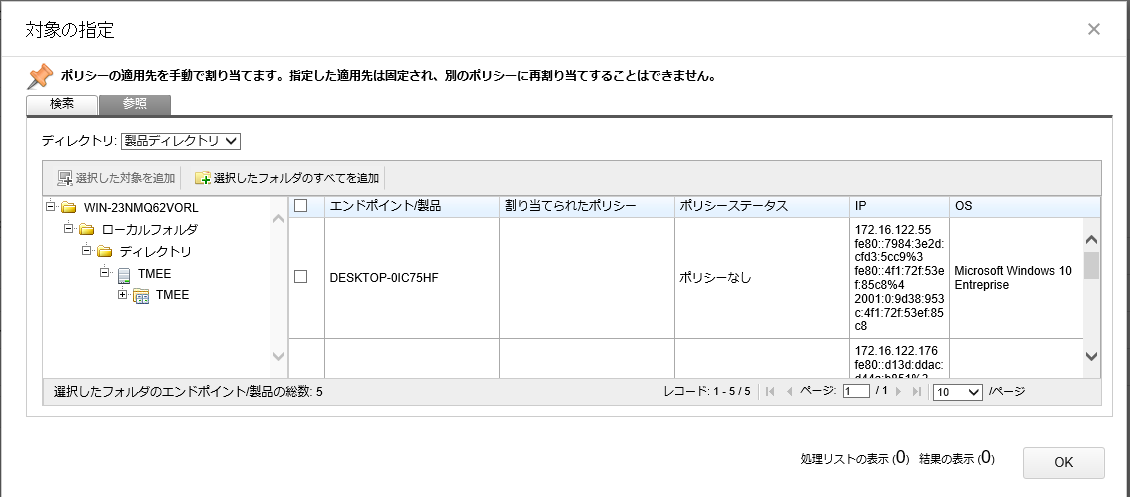This screenshot has height=497, width=1130.
Task: Click the TMEE server icon
Action: 123,274
